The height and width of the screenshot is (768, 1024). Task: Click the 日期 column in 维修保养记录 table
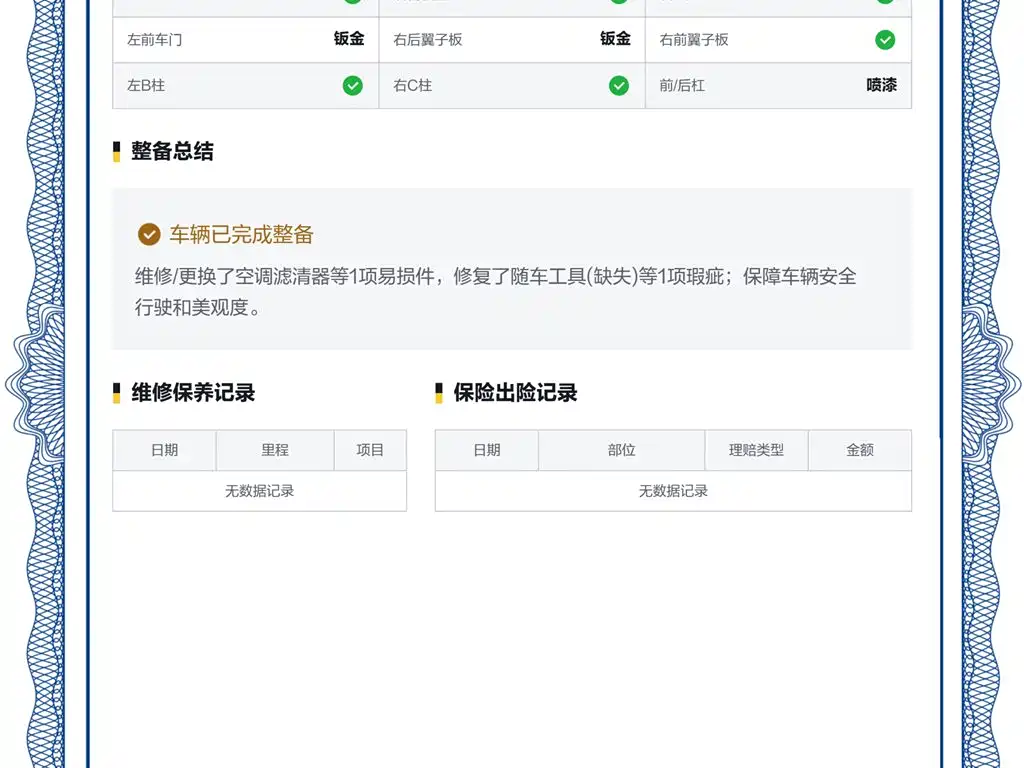pyautogui.click(x=165, y=450)
